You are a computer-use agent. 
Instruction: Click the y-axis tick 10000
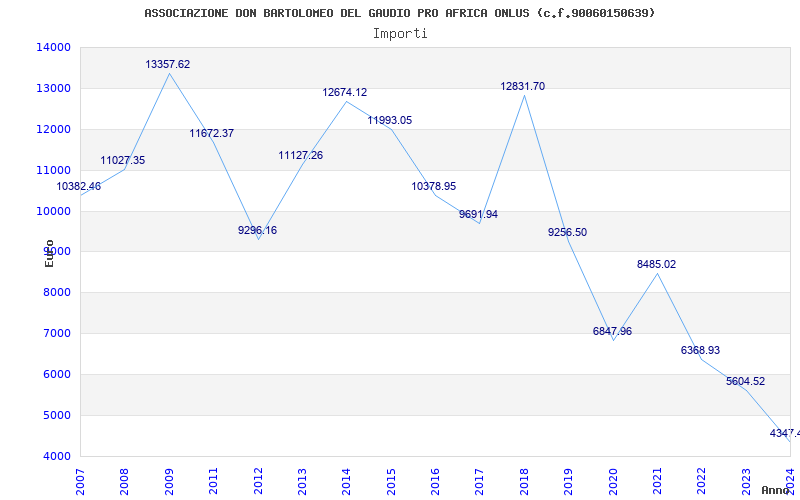[x=53, y=211]
